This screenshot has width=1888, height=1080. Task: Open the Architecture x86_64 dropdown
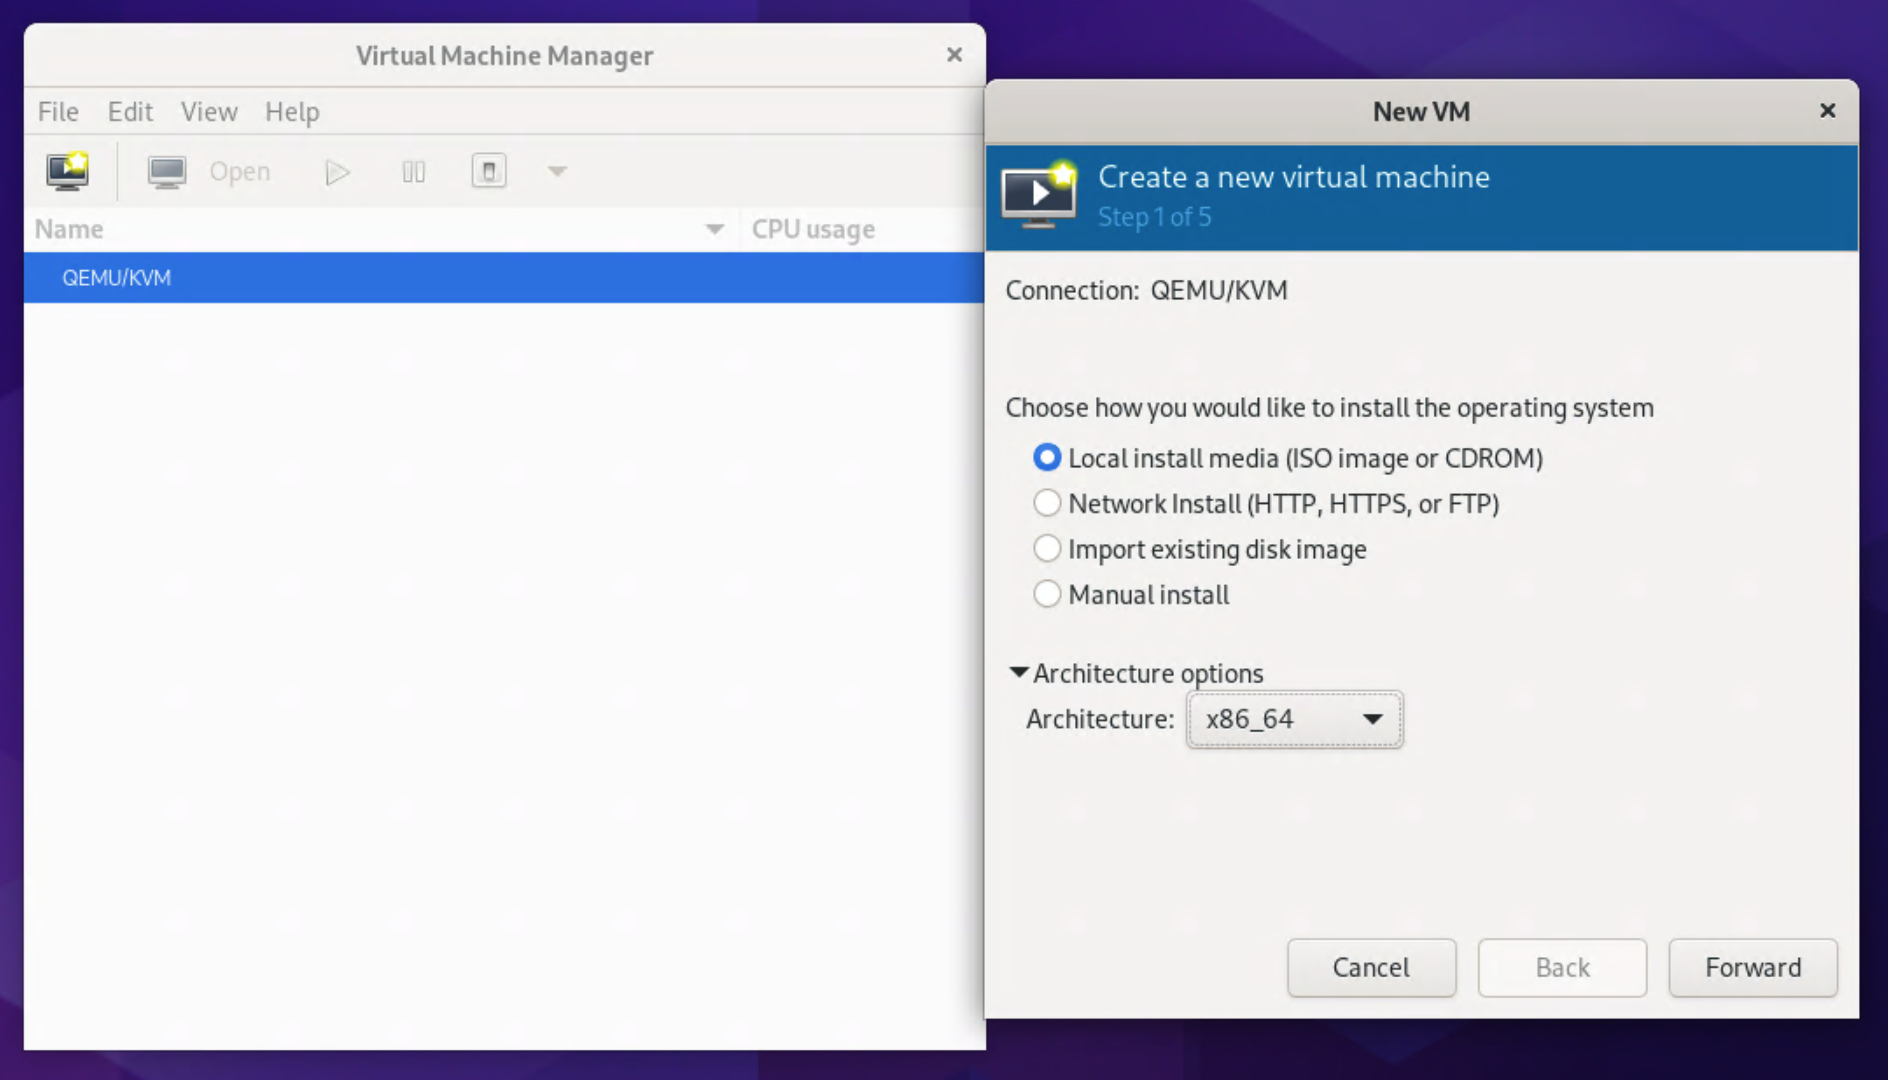point(1294,719)
